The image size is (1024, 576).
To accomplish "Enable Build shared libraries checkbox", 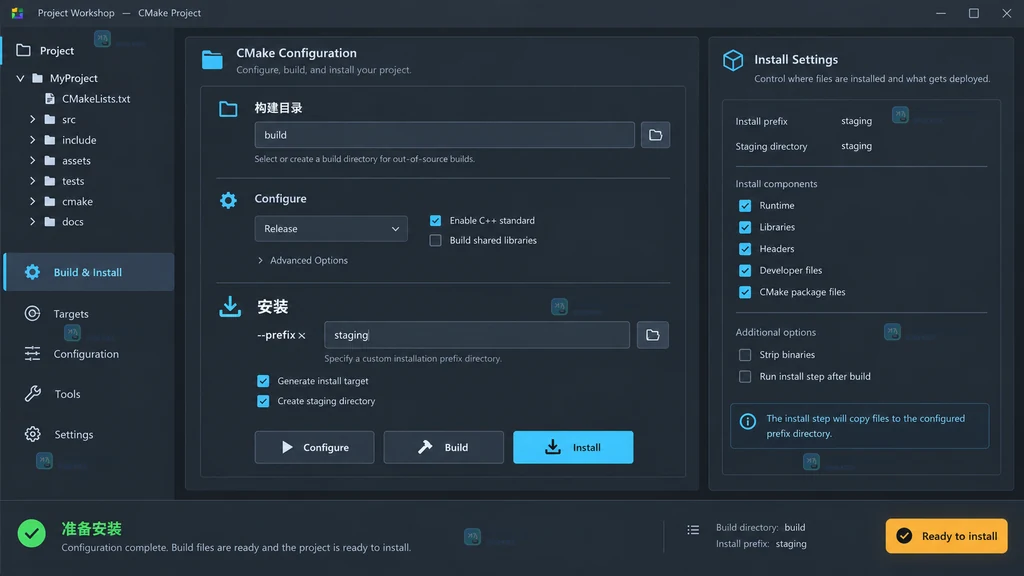I will pos(436,240).
